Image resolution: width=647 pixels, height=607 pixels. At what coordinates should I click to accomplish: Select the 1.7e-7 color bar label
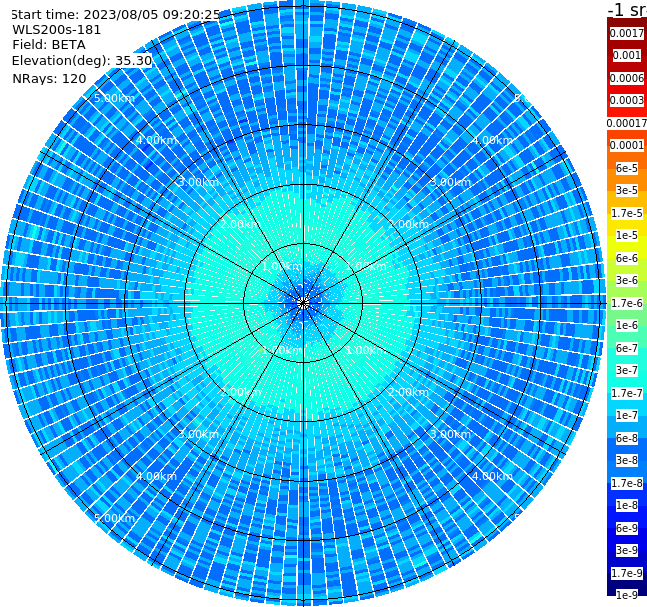(x=627, y=393)
